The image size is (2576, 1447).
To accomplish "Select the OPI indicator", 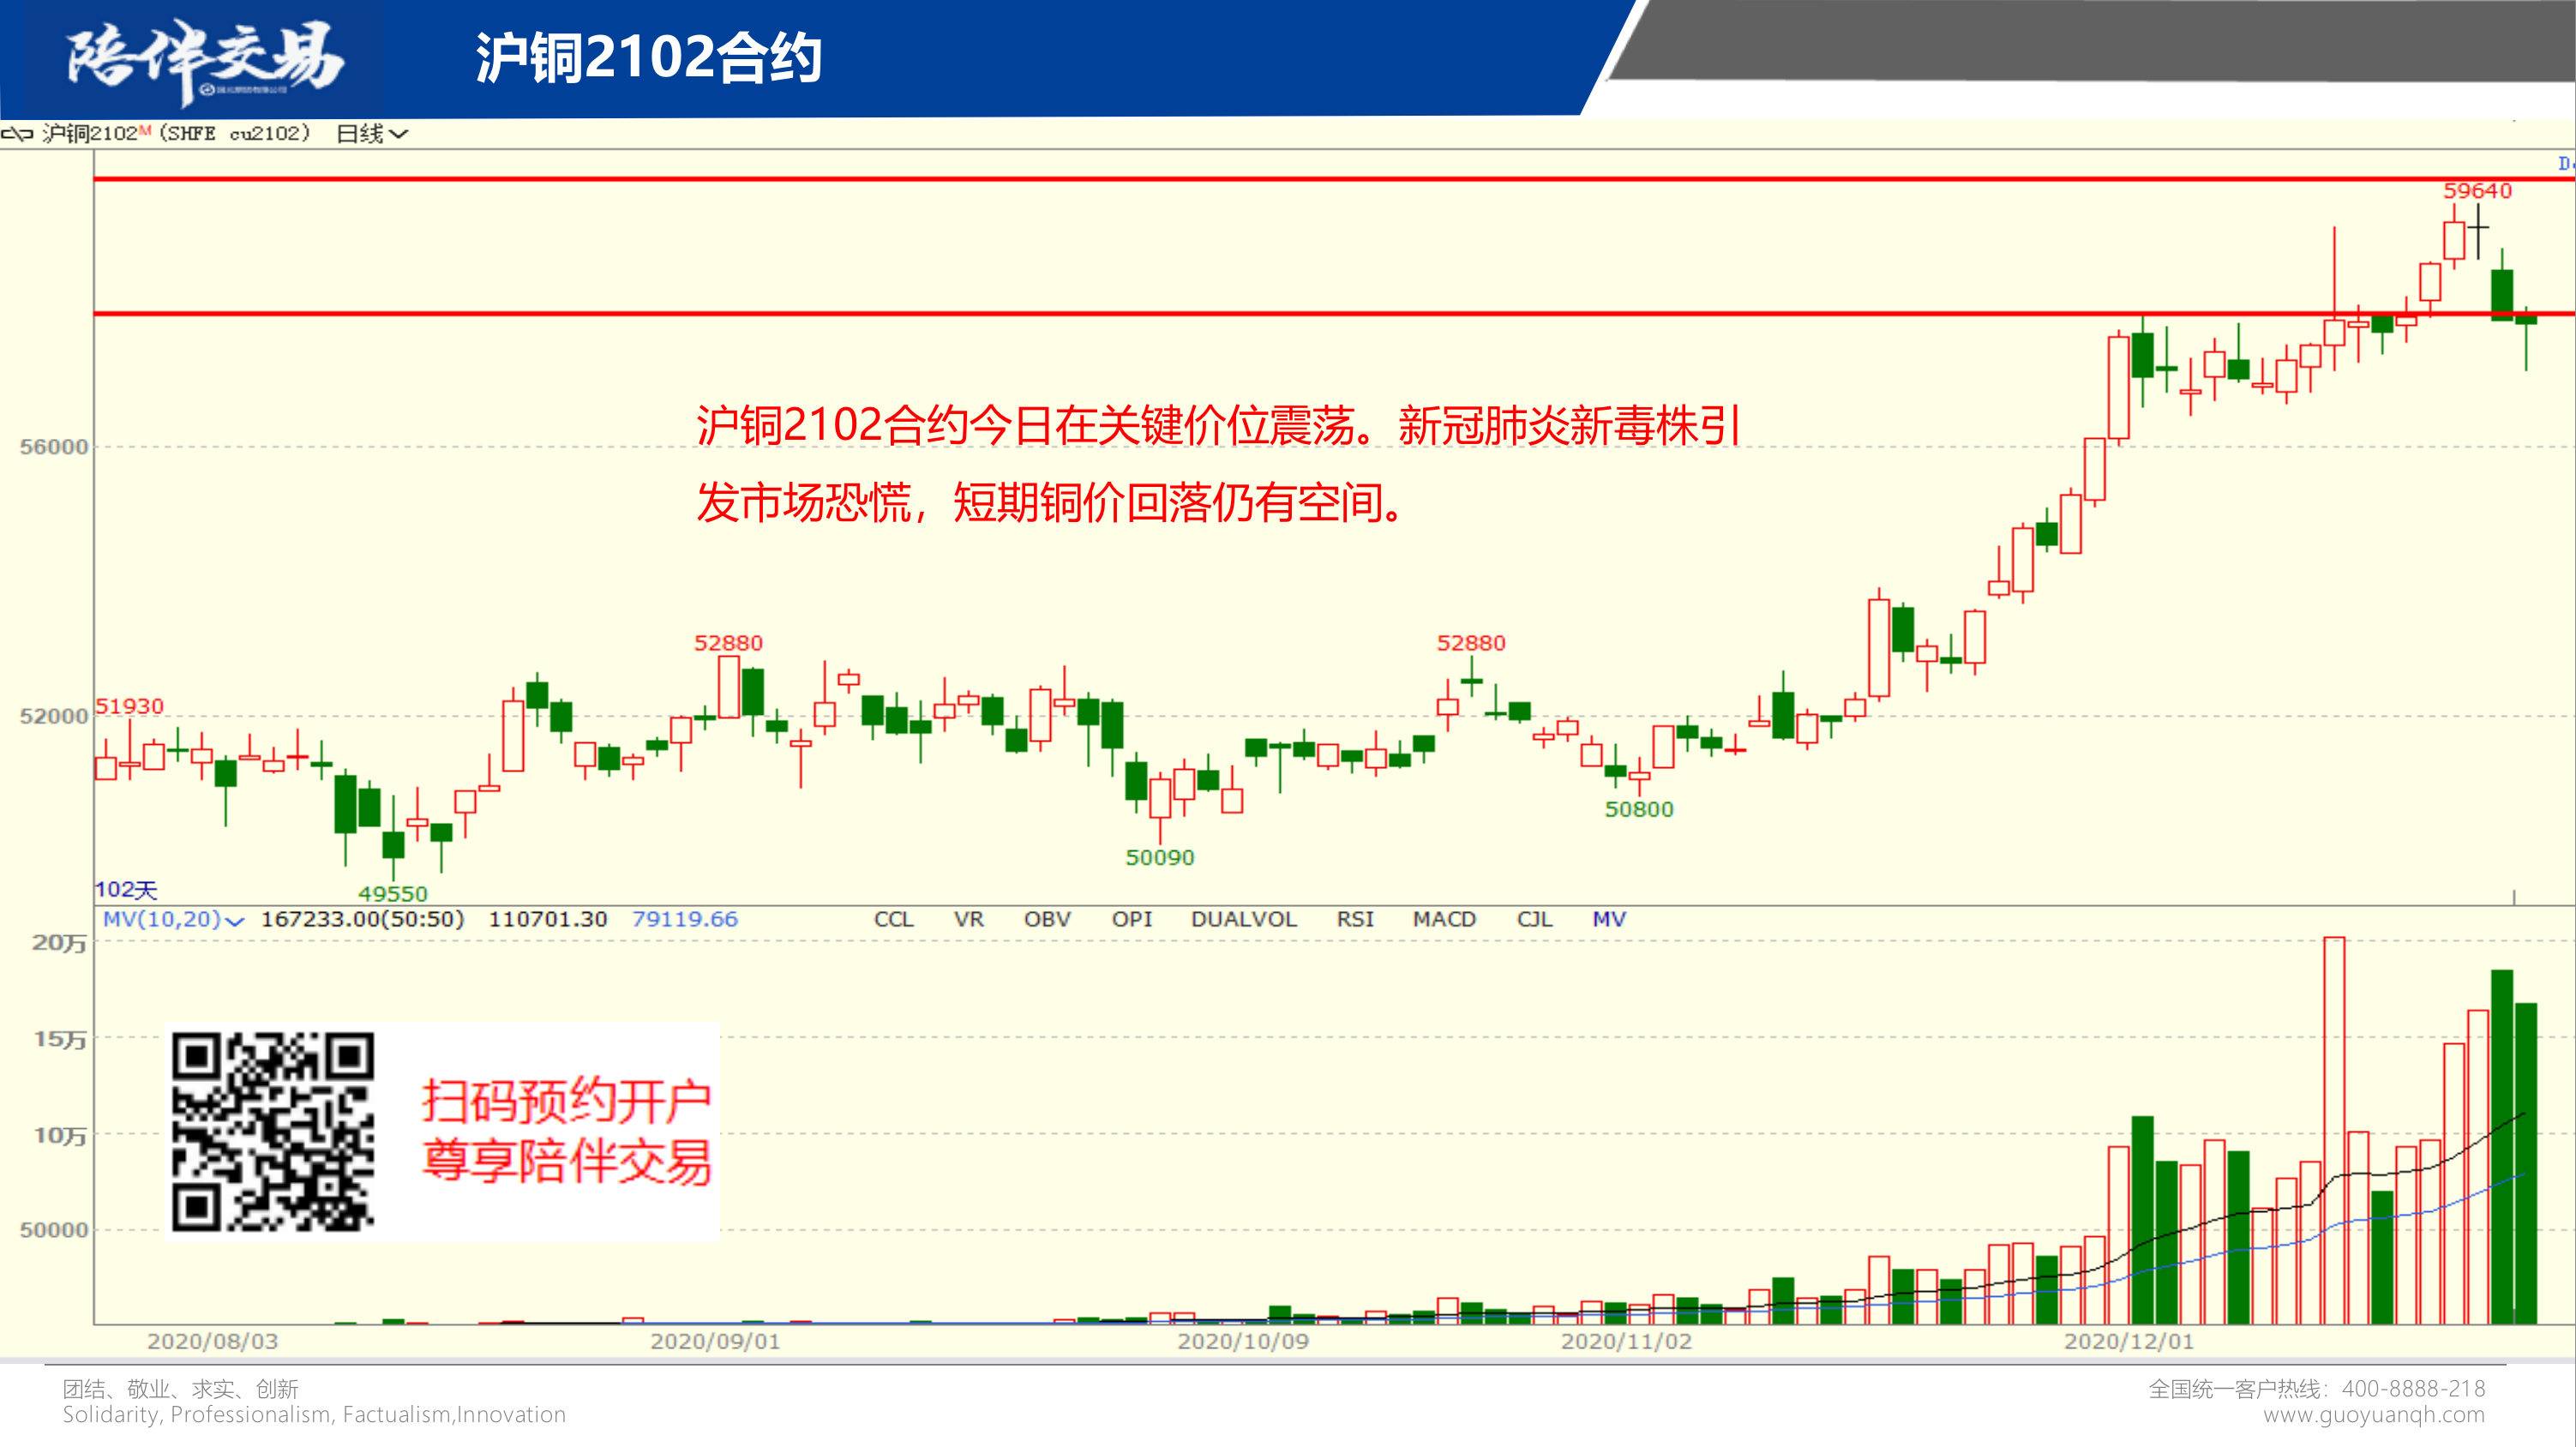I will point(1132,919).
